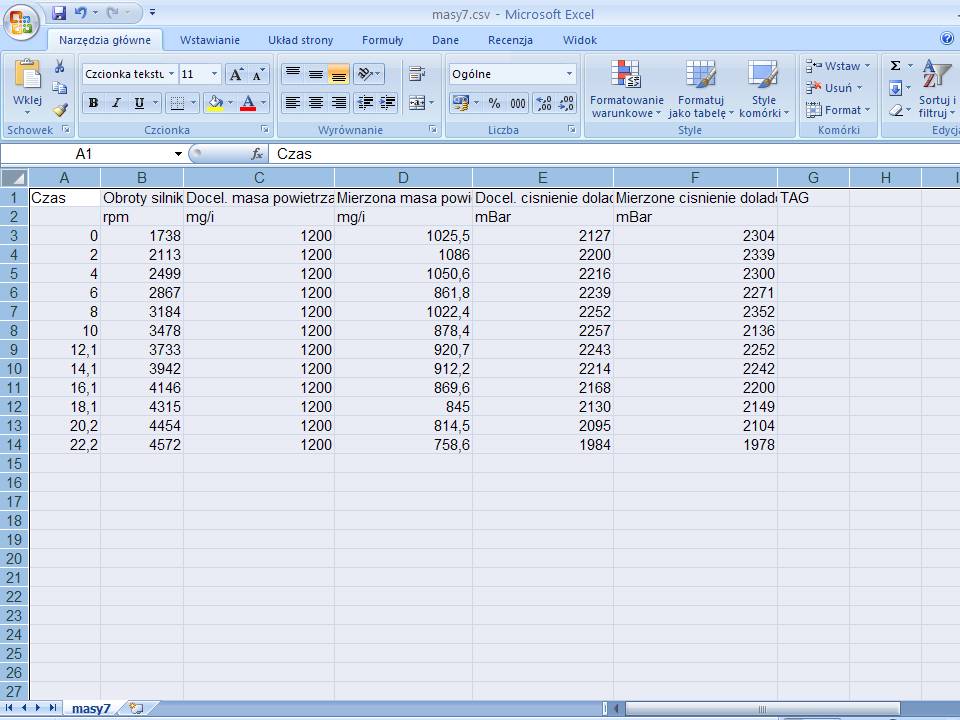Expand the Liczba dialog launcher

tap(571, 129)
